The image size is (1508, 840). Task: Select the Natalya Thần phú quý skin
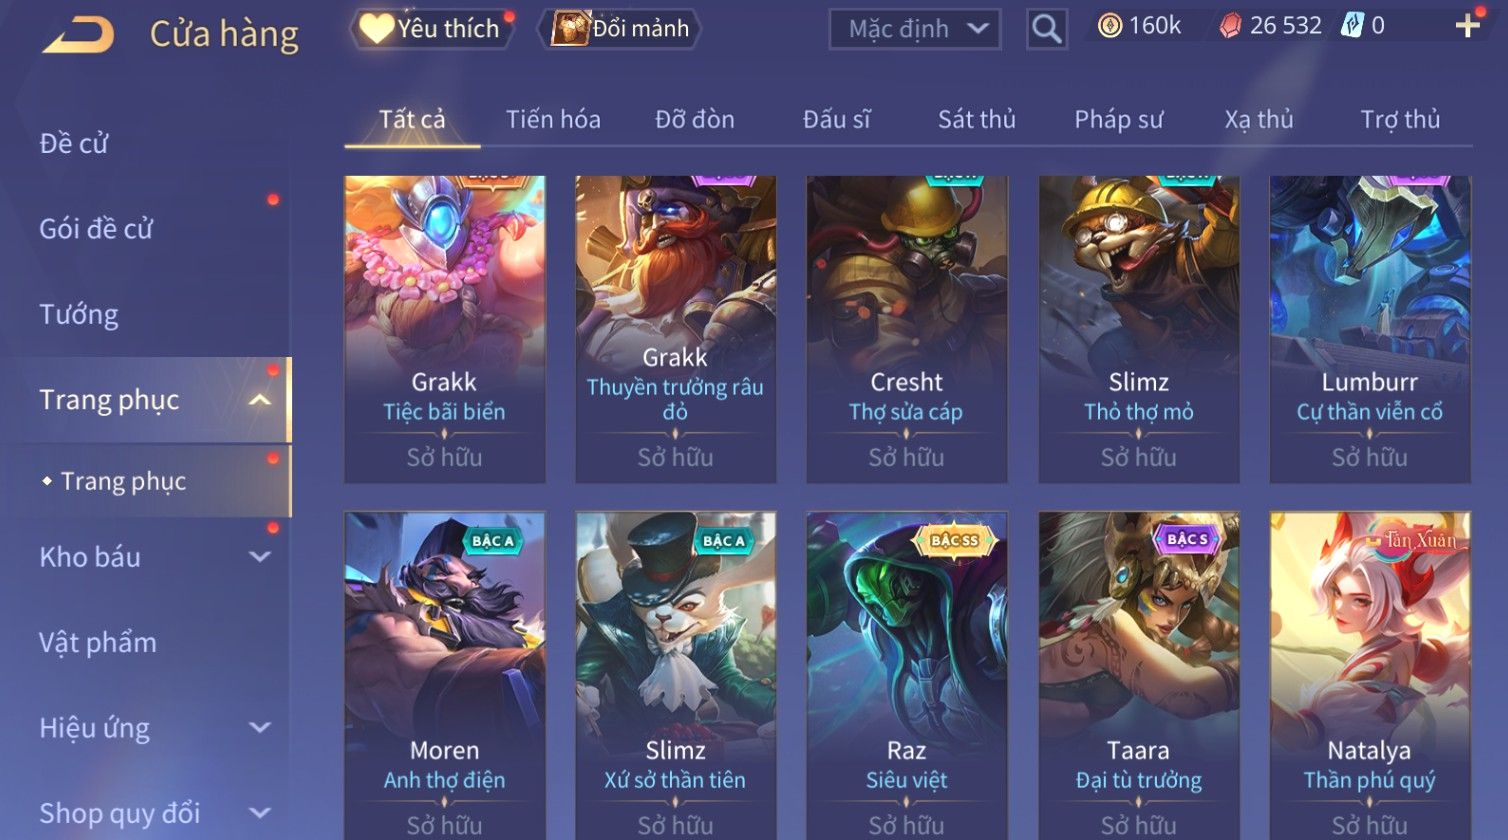tap(1370, 676)
